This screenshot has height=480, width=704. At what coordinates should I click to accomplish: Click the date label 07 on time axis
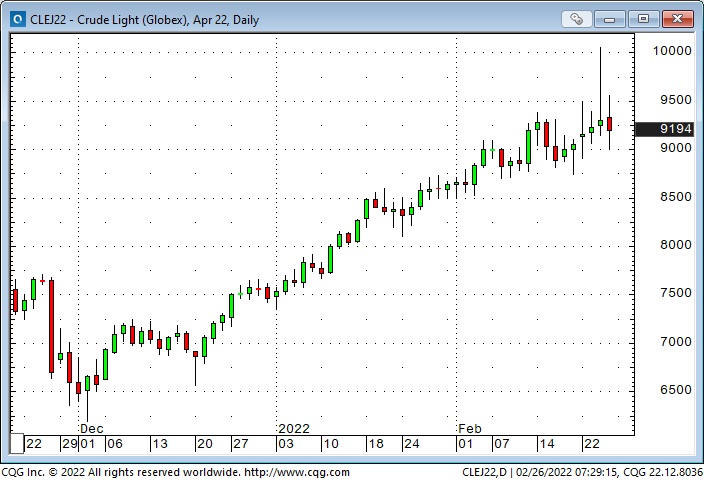(502, 444)
